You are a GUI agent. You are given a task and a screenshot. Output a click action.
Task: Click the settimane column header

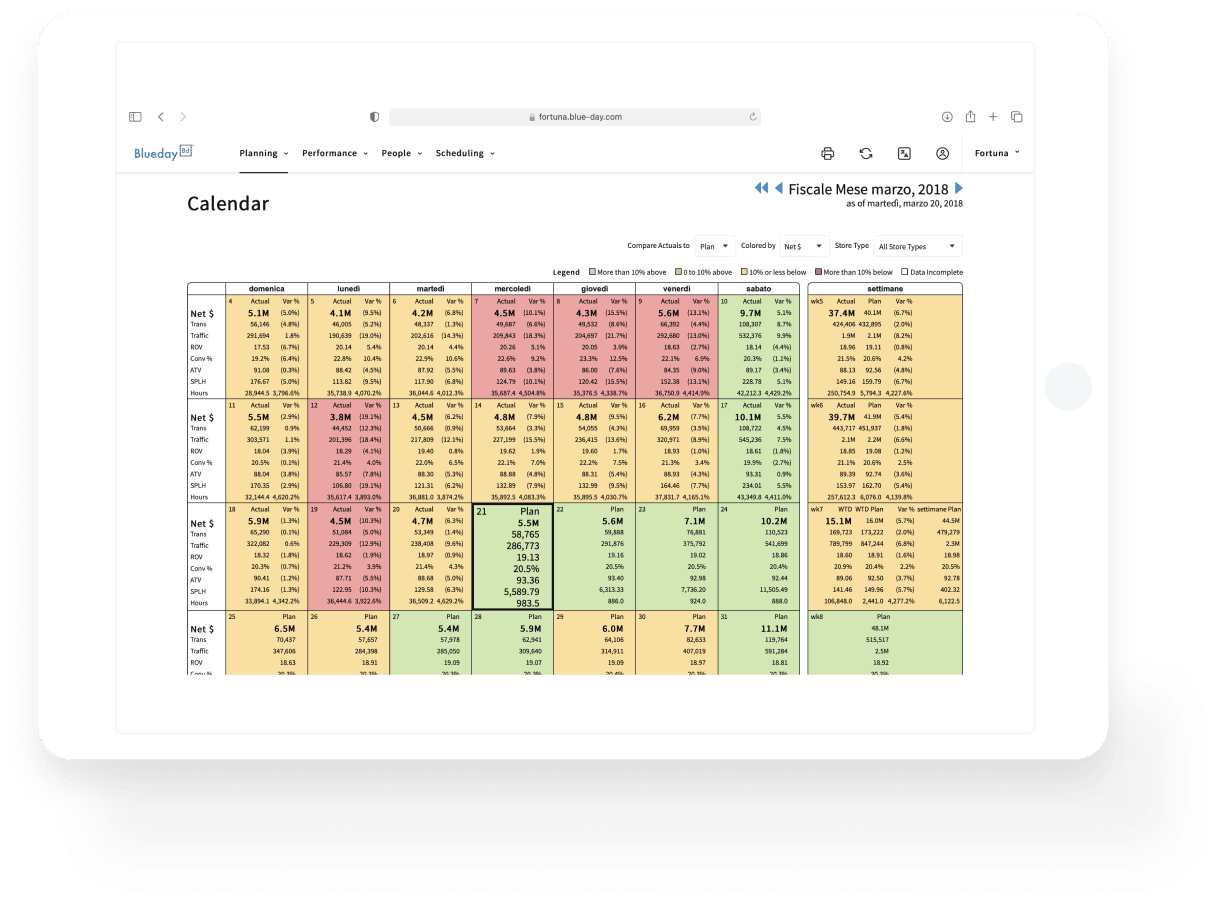click(x=885, y=288)
